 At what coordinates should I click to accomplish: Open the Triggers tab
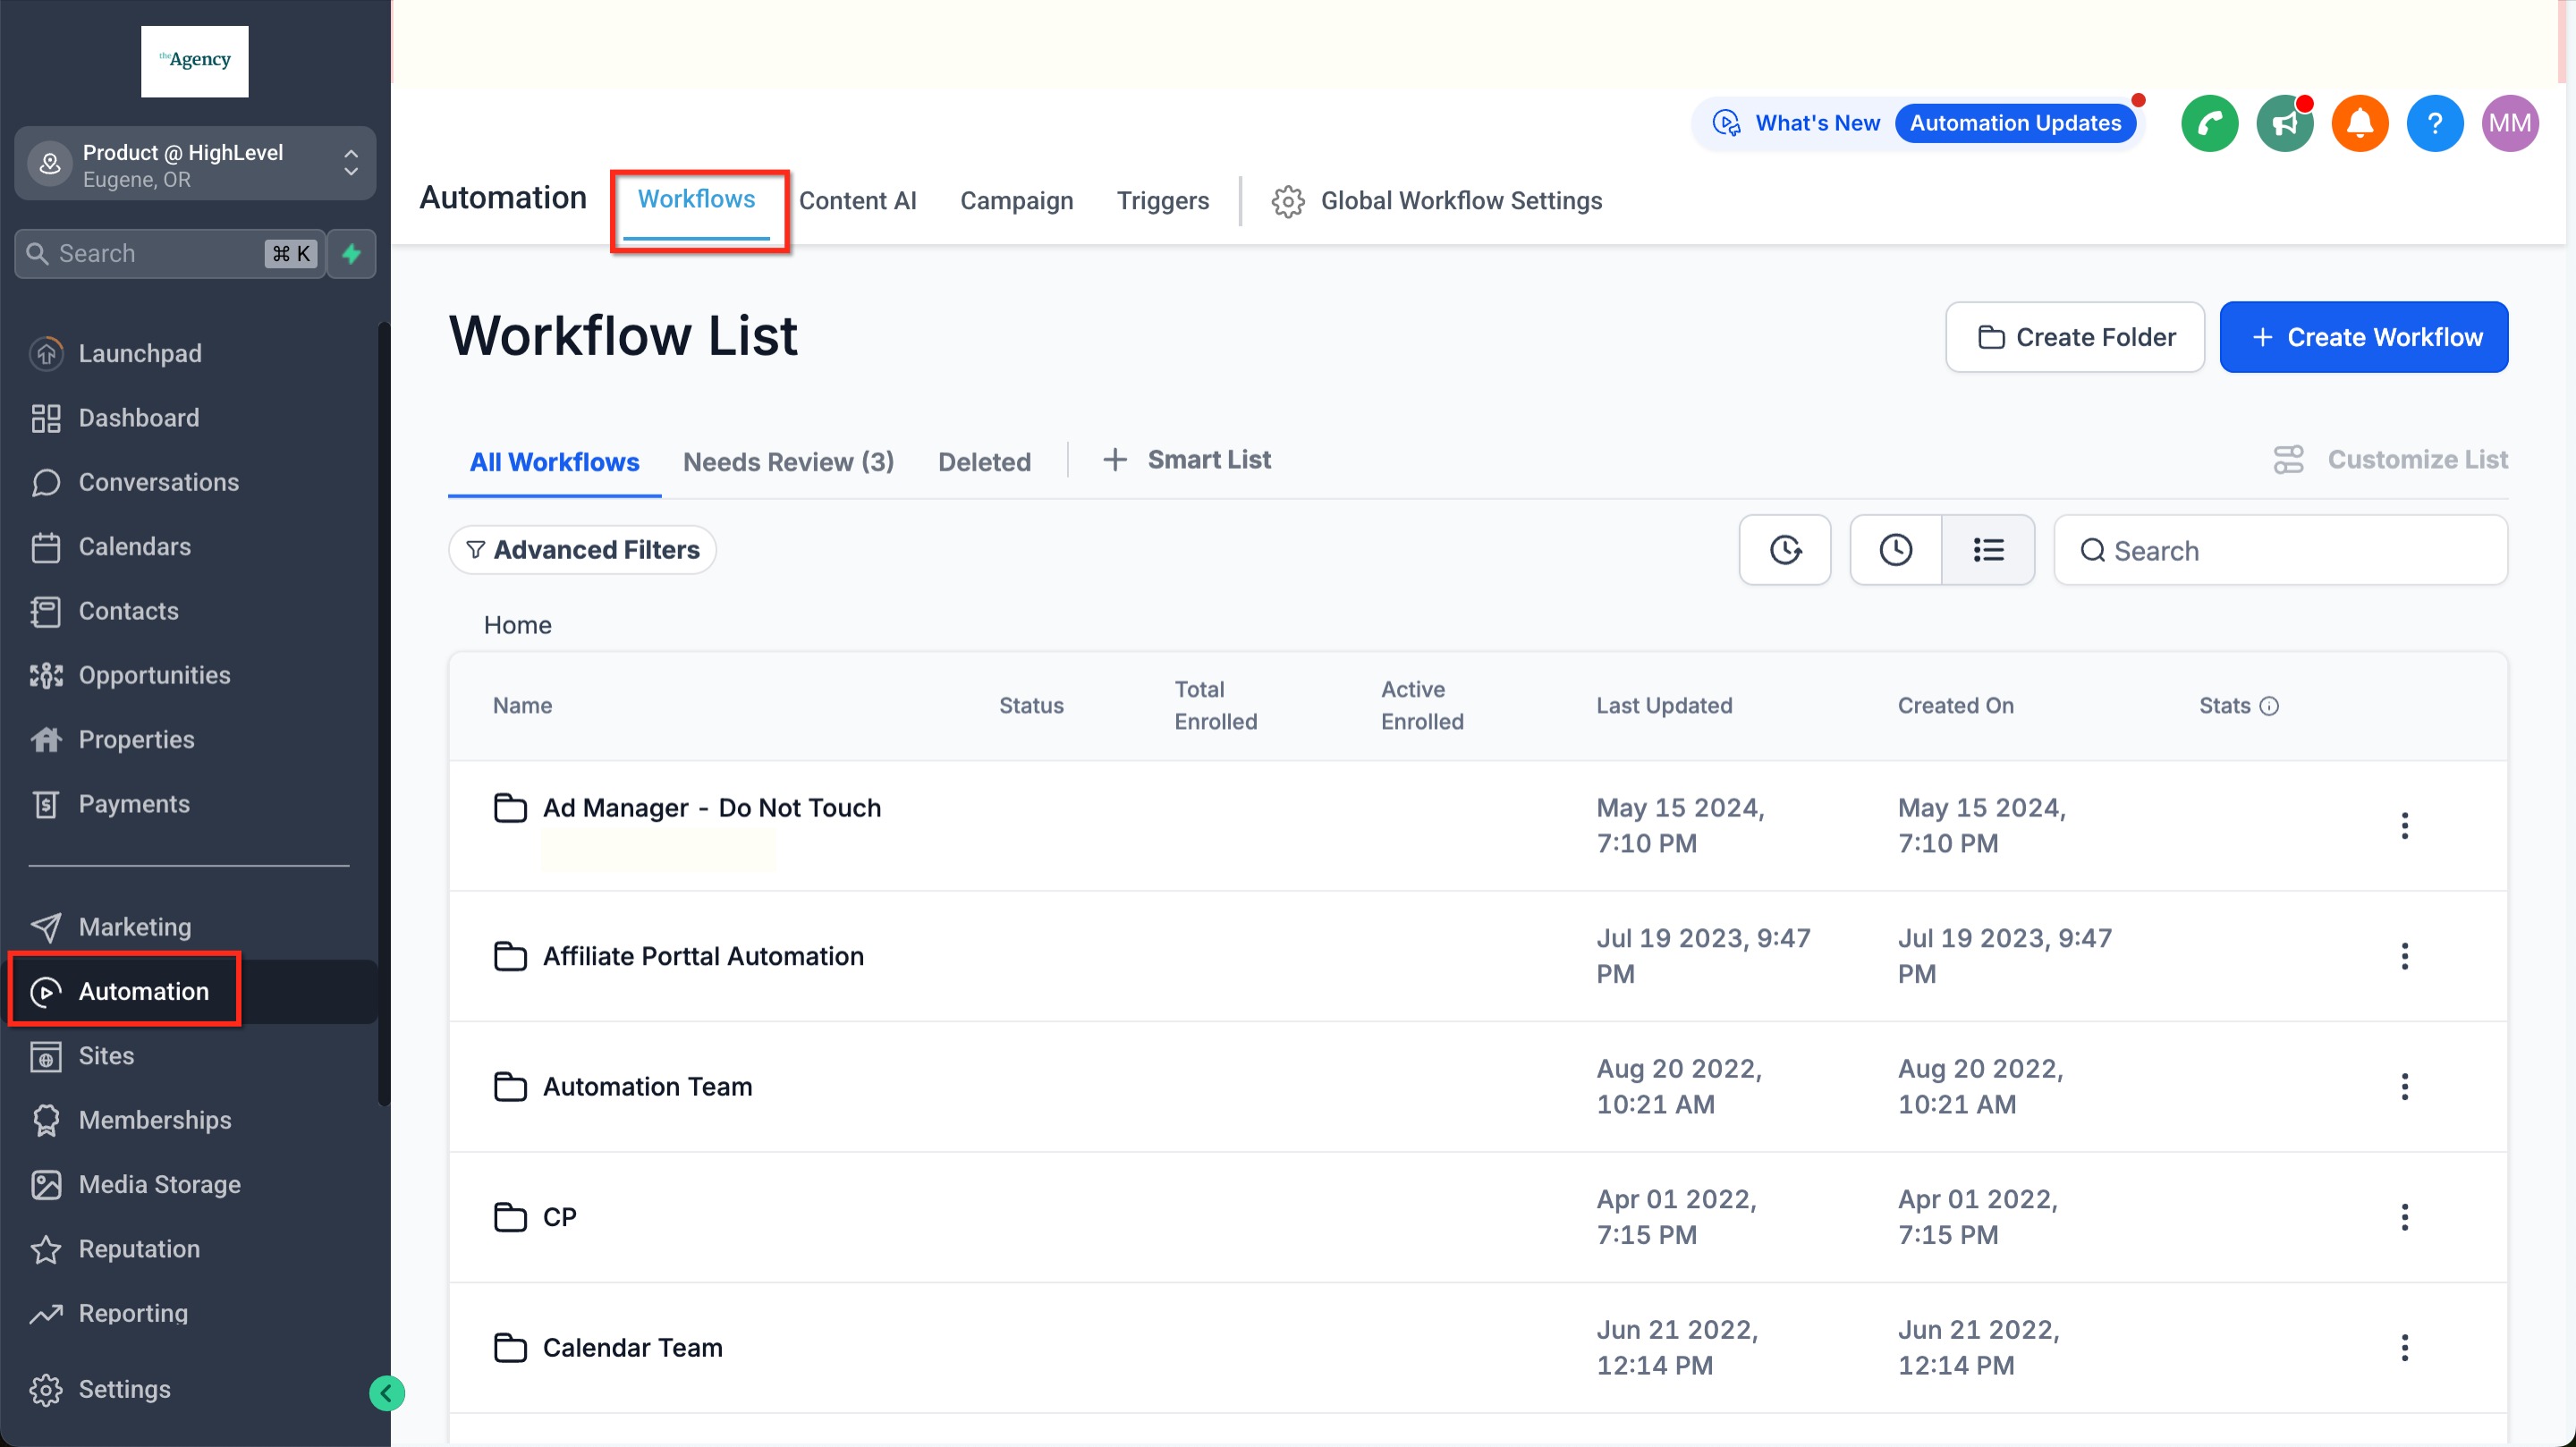(1162, 201)
